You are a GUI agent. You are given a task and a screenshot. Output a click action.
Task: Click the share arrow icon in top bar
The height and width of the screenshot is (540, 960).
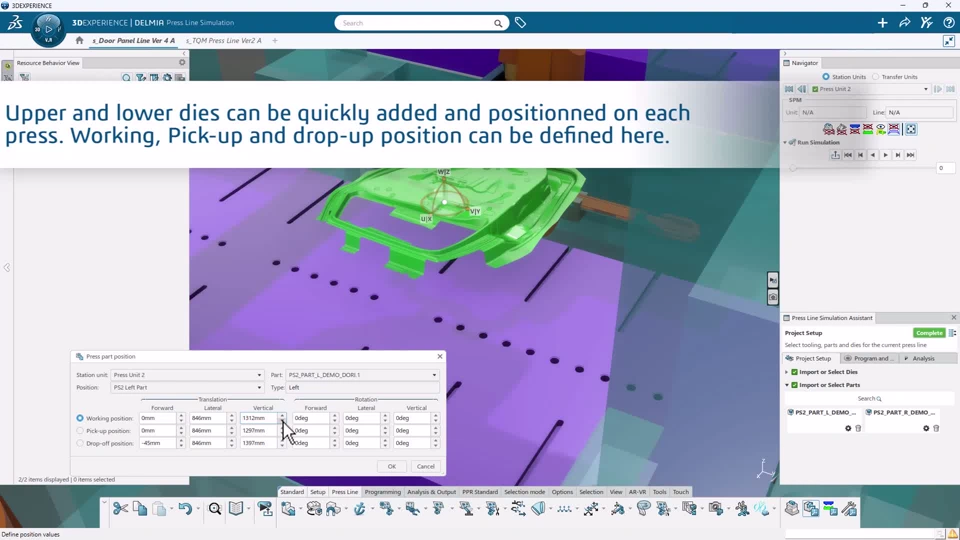click(x=904, y=23)
